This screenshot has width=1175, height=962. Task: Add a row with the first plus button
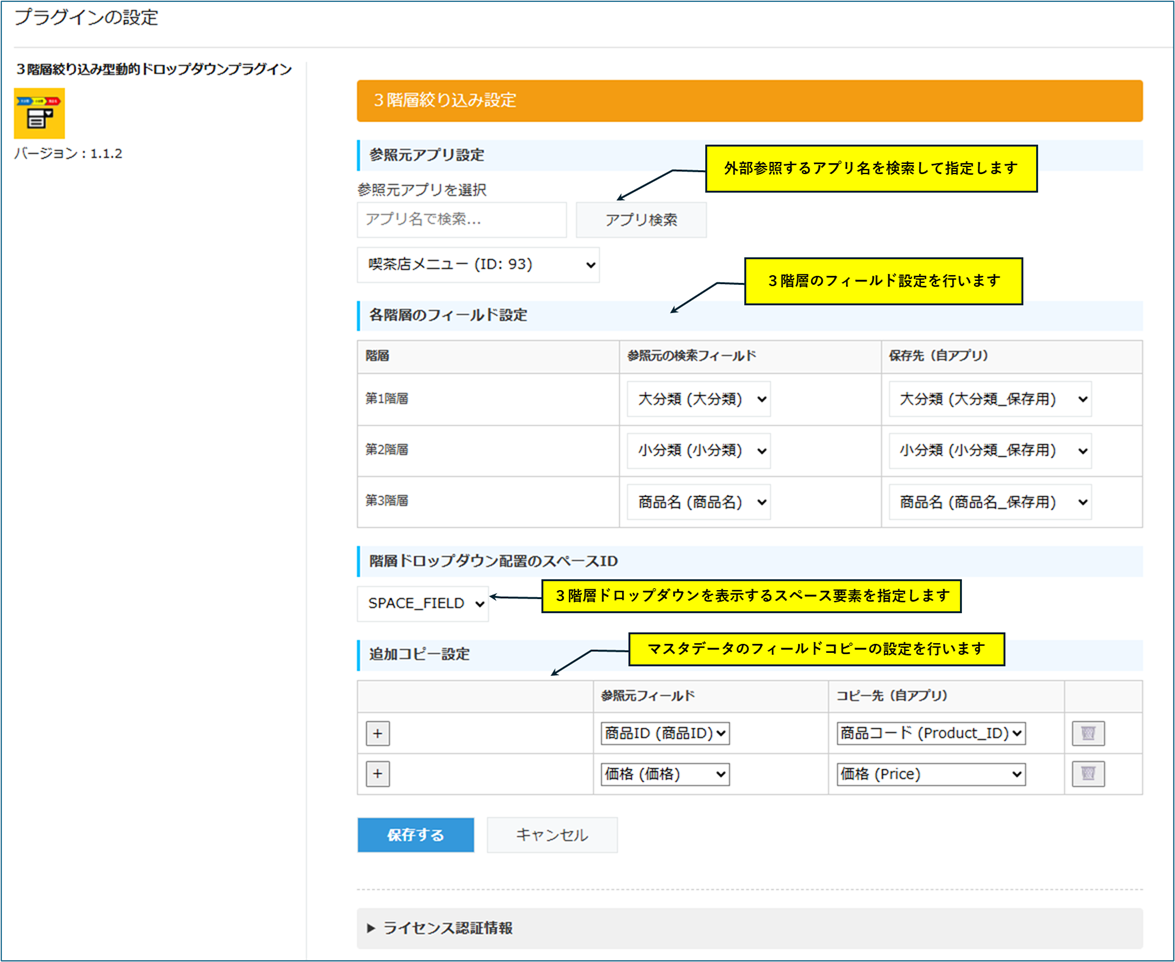point(377,733)
